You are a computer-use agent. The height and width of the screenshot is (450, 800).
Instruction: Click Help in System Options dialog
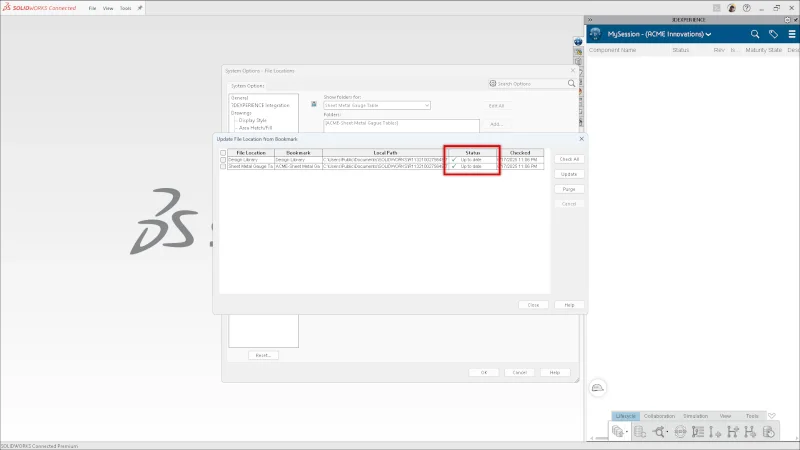coord(555,372)
